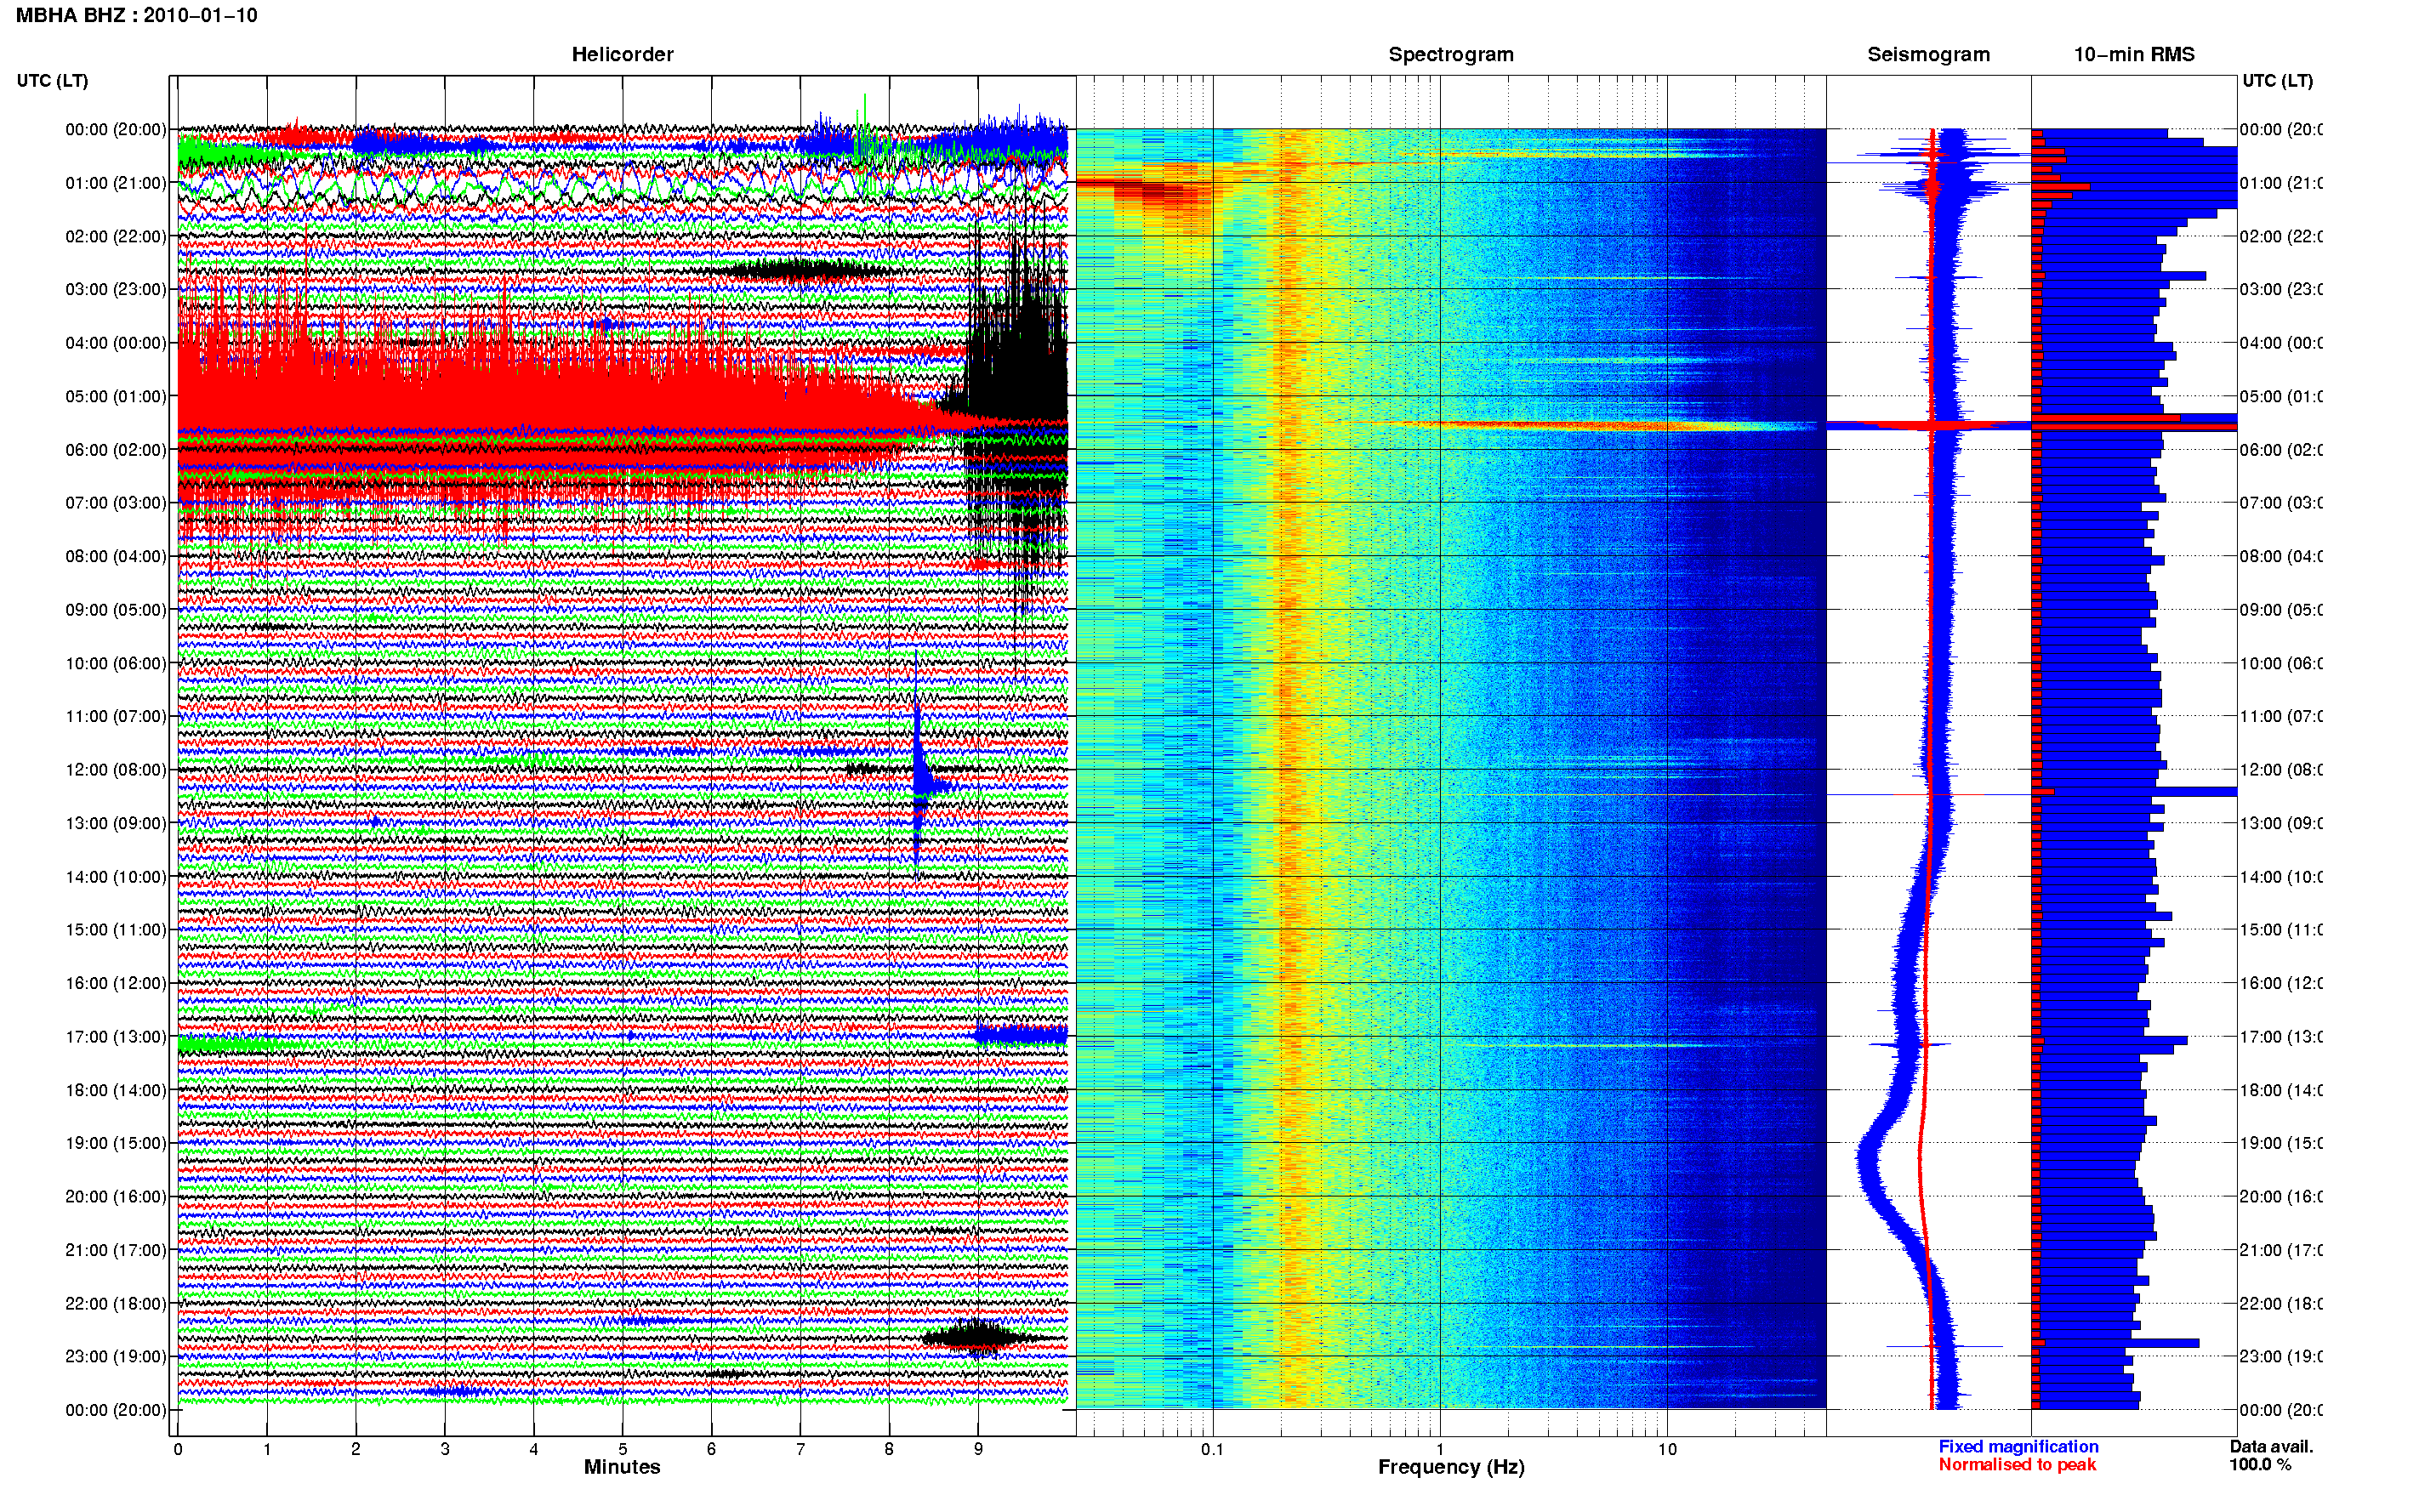The width and height of the screenshot is (2419, 1512).
Task: Click the 'UTC (LT)' label left of Helicorder
Action: coord(52,80)
